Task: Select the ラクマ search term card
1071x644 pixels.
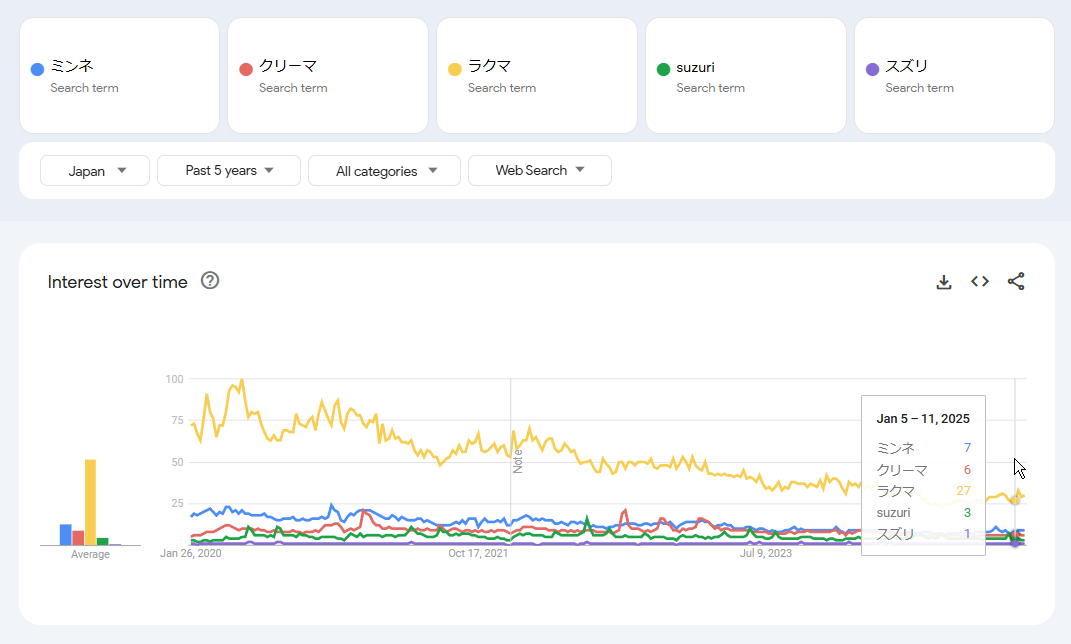Action: point(536,75)
